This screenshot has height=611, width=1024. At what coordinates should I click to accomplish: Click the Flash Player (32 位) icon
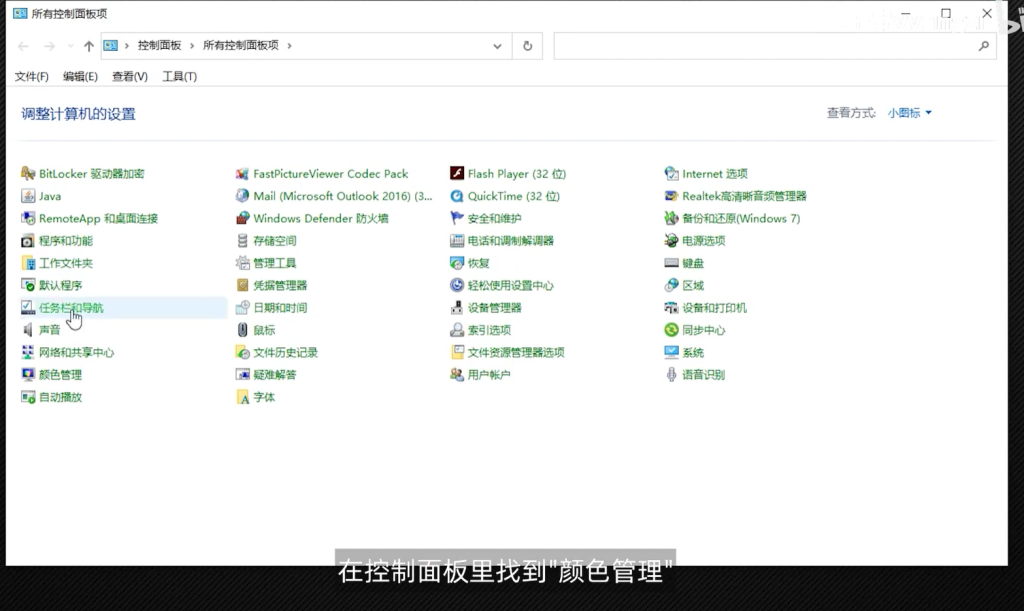pyautogui.click(x=456, y=174)
